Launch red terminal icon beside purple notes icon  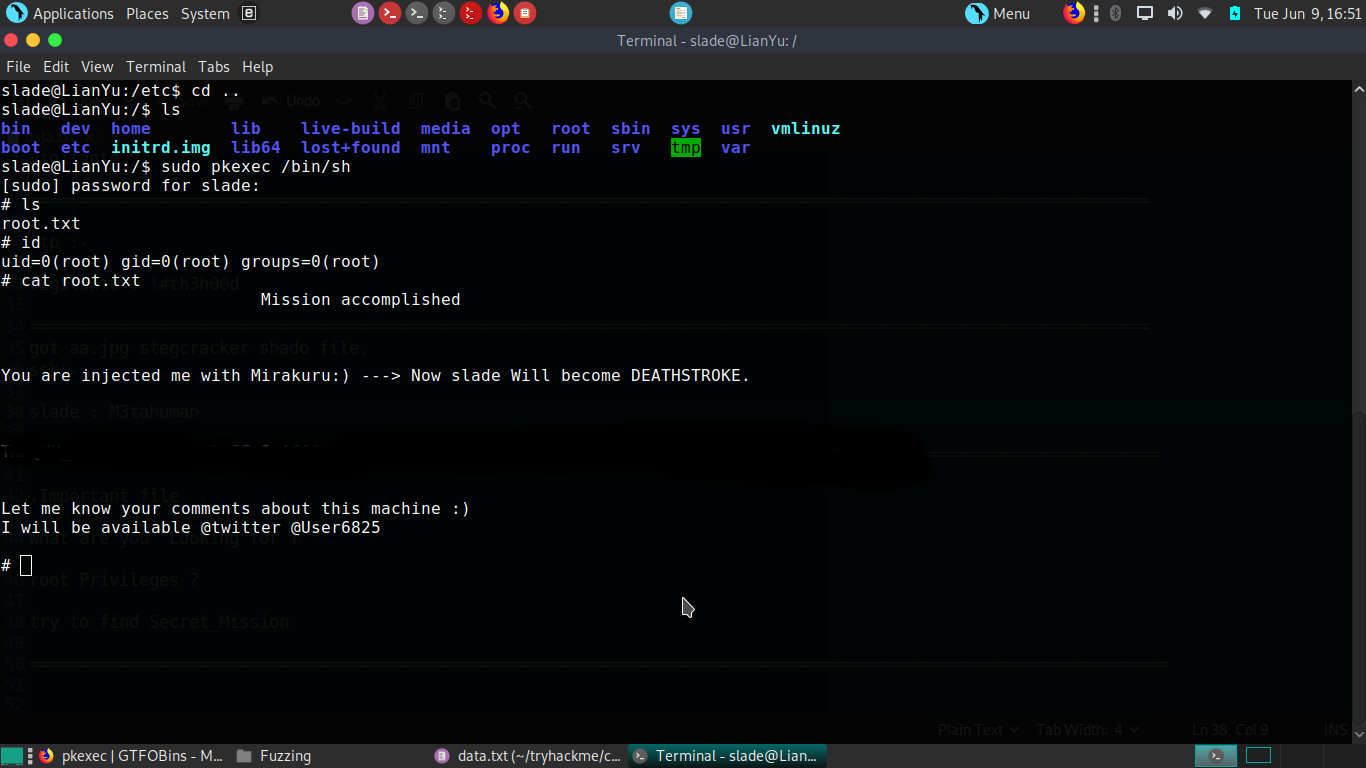pos(390,13)
